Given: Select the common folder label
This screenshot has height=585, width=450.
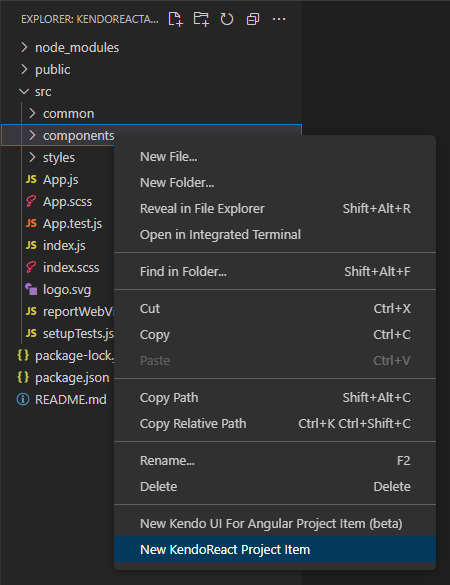Looking at the screenshot, I should (68, 113).
